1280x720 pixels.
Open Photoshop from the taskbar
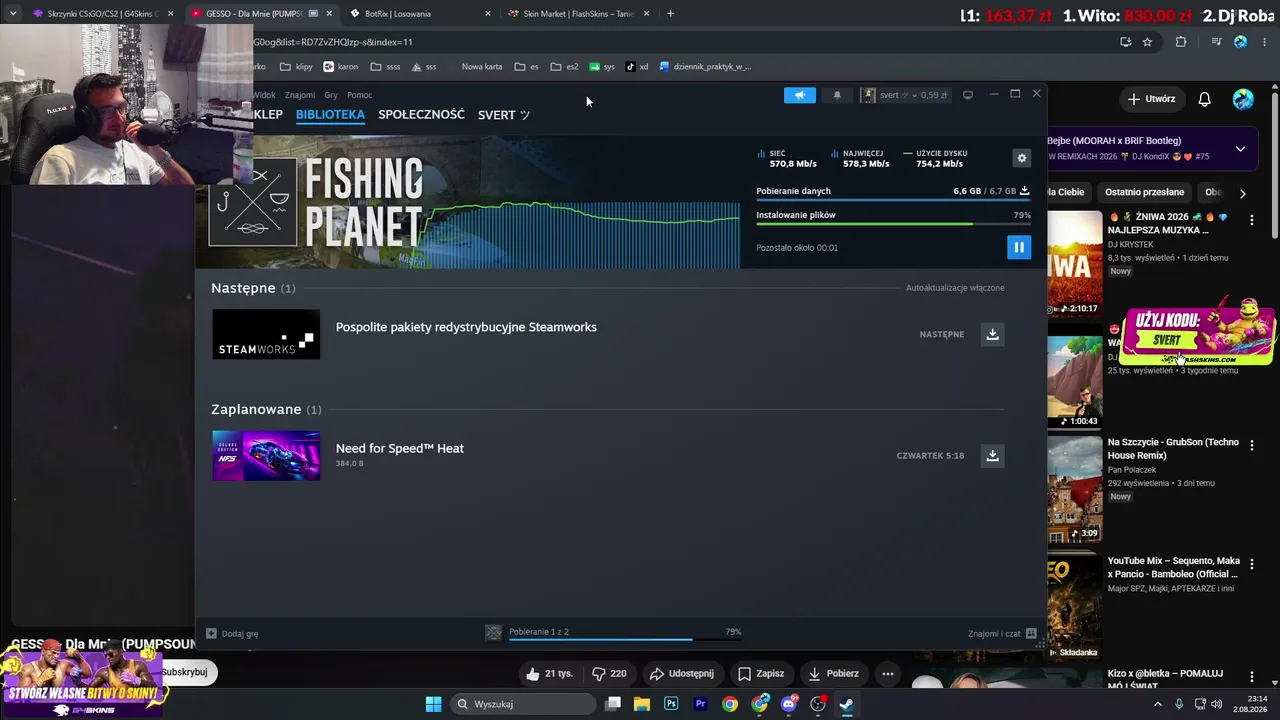[671, 704]
